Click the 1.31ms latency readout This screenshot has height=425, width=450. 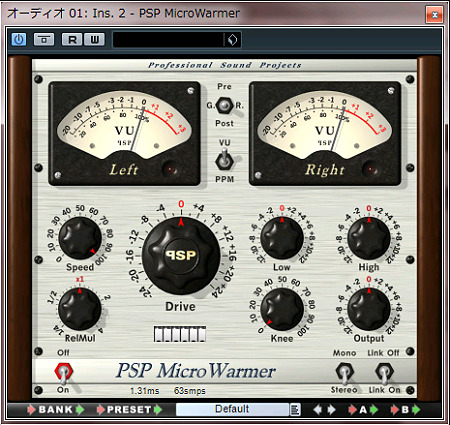click(x=145, y=391)
